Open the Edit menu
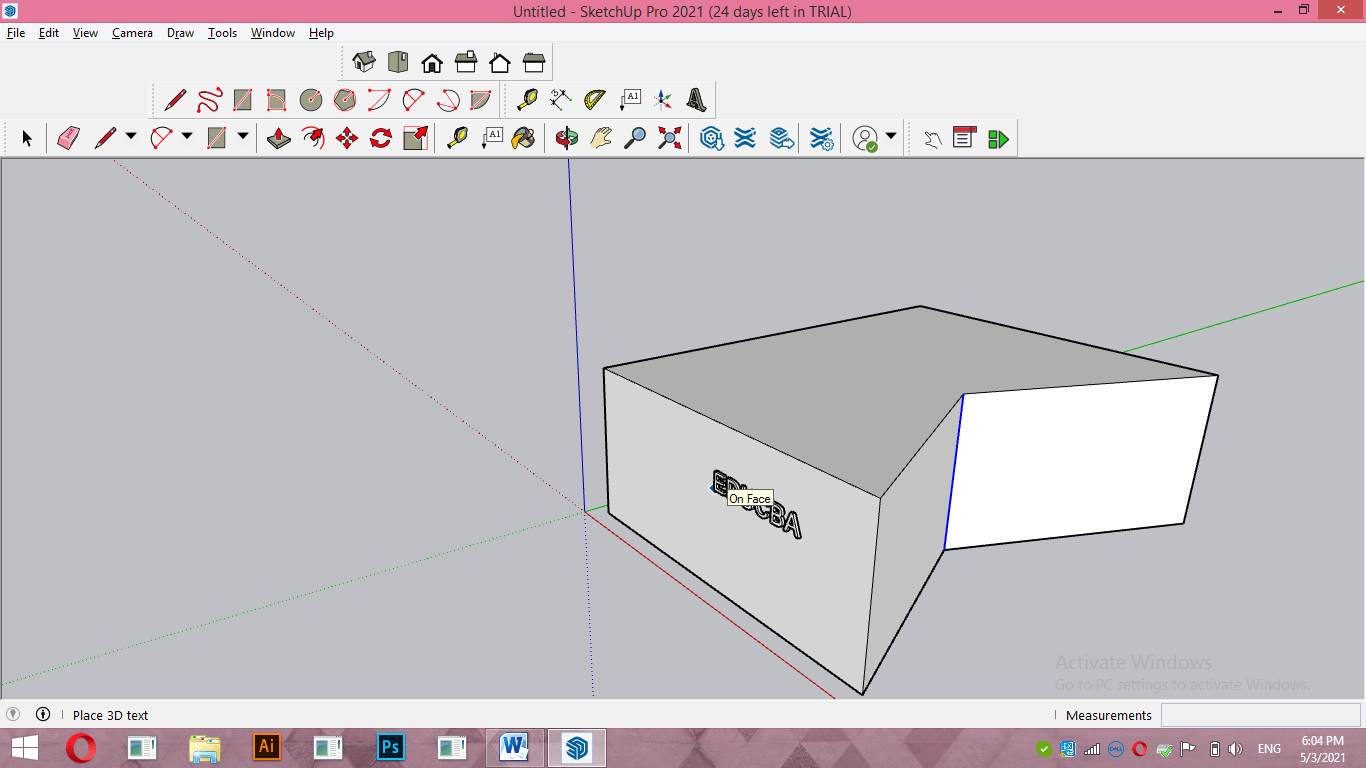The height and width of the screenshot is (768, 1366). 49,33
